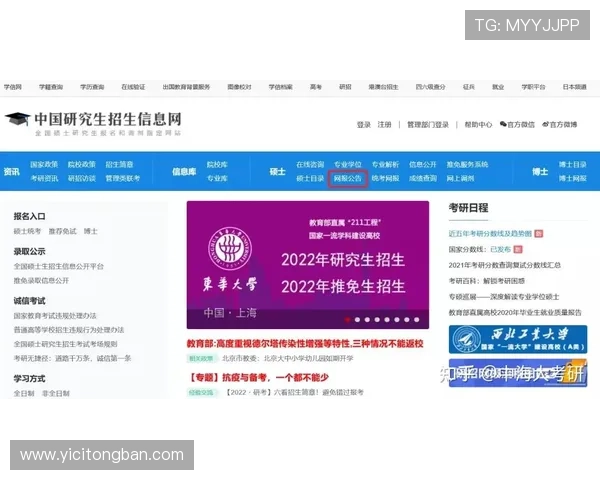This screenshot has width=600, height=480.
Task: Open 全国硕士研究生招生考试考场规则 link
Action: [x=65, y=344]
